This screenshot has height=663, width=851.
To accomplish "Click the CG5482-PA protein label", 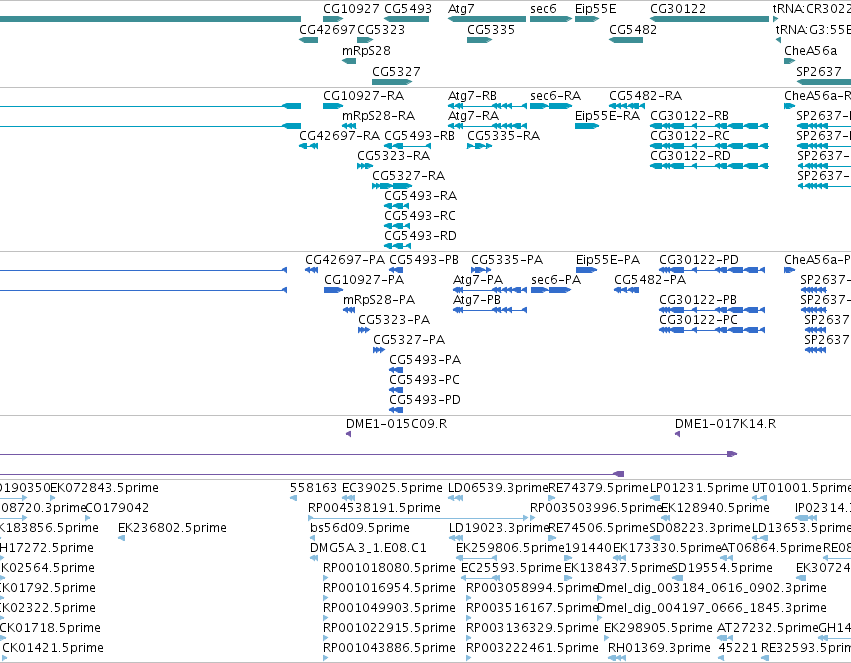I will point(650,280).
